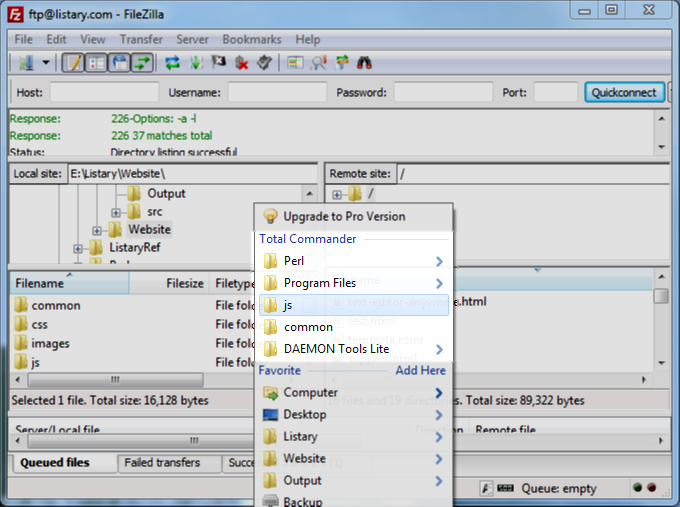The image size is (680, 507).
Task: Refresh the file and folder lists
Action: click(x=172, y=63)
